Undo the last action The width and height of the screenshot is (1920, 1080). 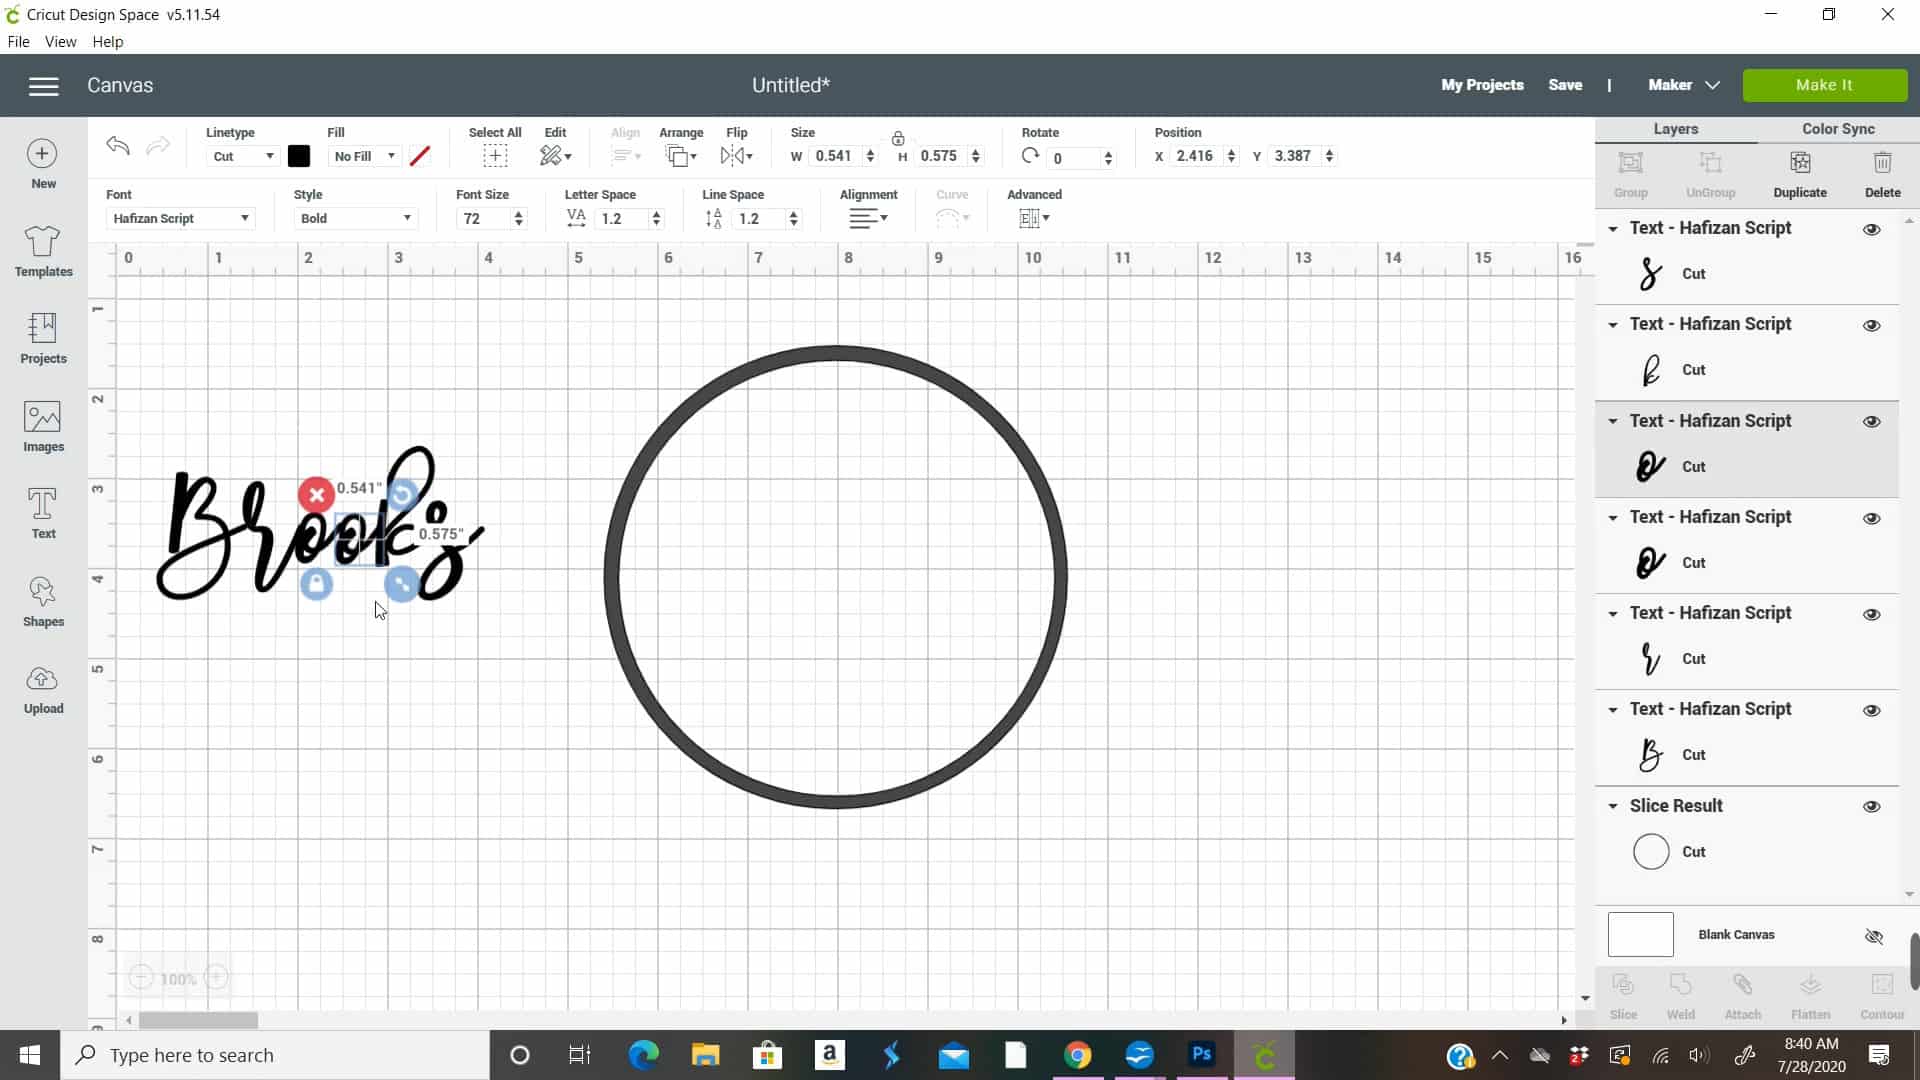click(118, 146)
